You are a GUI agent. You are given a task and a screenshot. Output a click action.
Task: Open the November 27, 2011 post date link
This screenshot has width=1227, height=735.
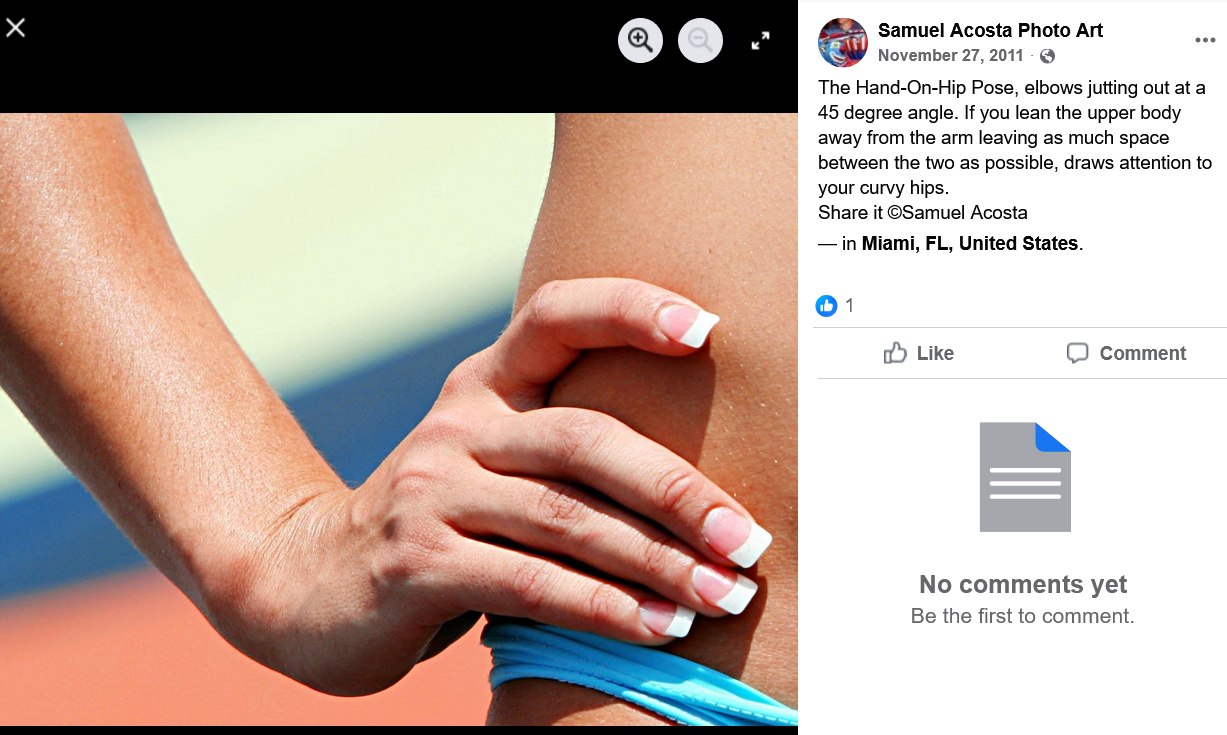click(951, 56)
